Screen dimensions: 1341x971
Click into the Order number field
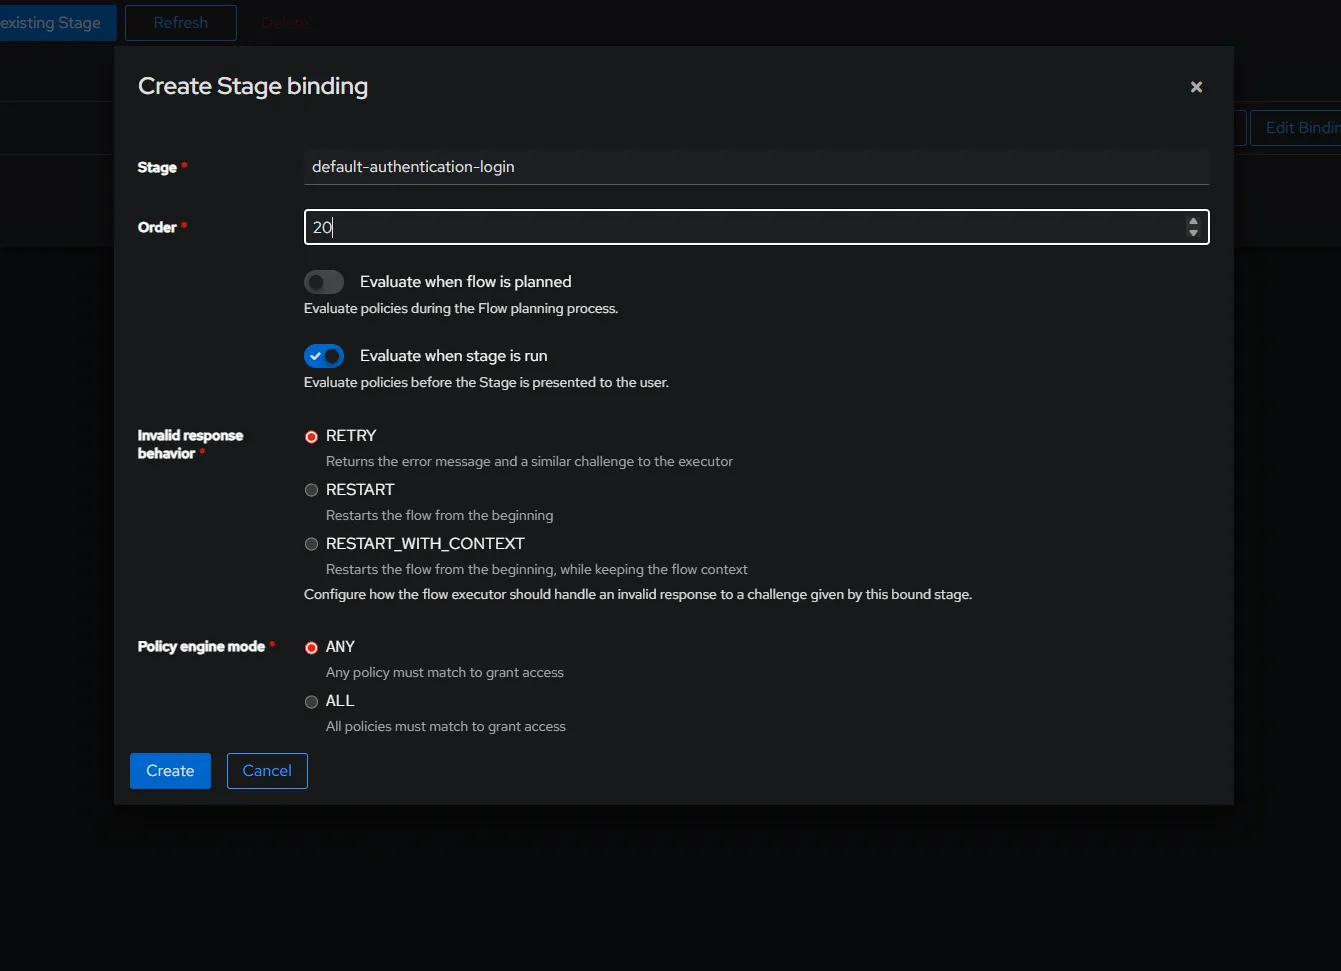(740, 227)
